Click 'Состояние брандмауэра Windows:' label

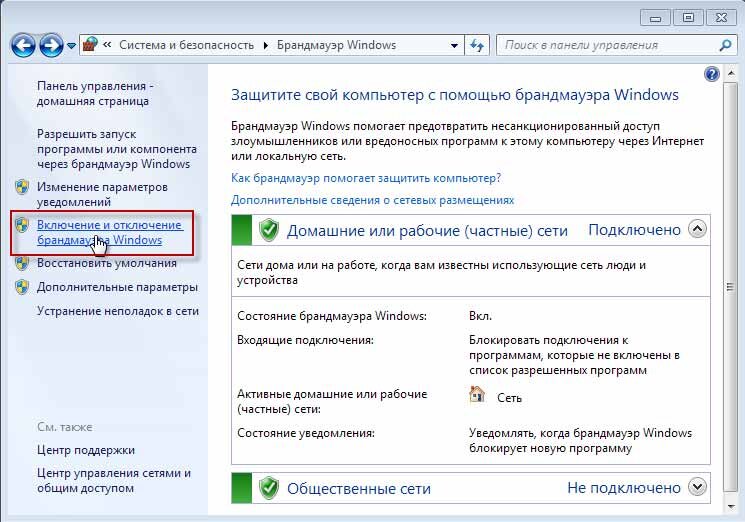pos(332,316)
